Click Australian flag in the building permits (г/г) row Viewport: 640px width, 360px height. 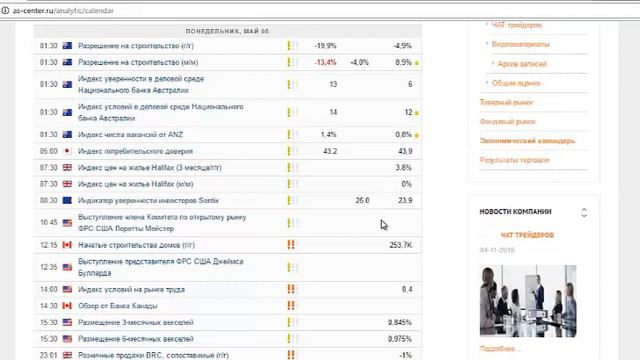click(67, 46)
